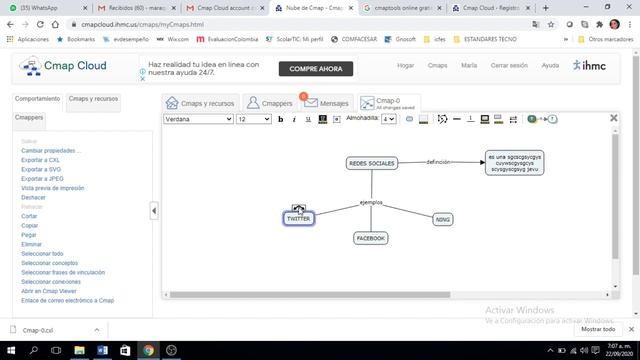Click Eliminar in sidebar
The height and width of the screenshot is (360, 640).
tap(31, 244)
